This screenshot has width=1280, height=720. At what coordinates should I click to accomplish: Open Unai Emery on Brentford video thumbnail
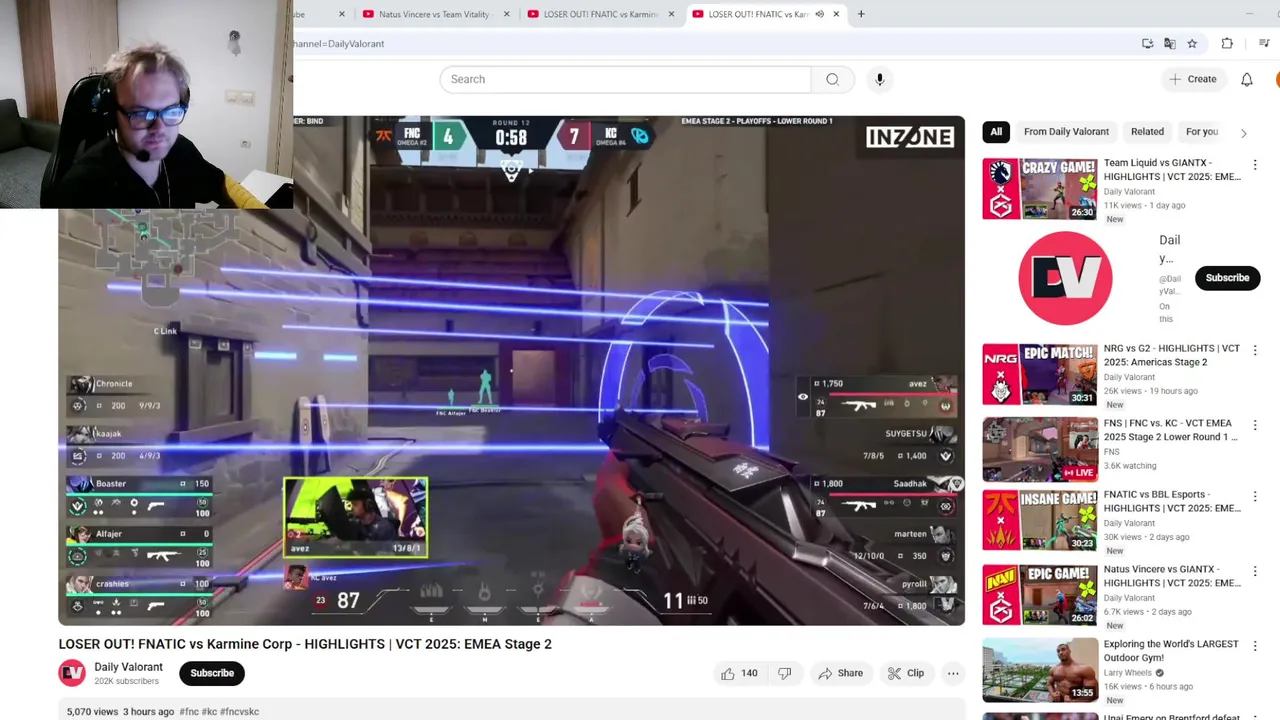click(1039, 716)
